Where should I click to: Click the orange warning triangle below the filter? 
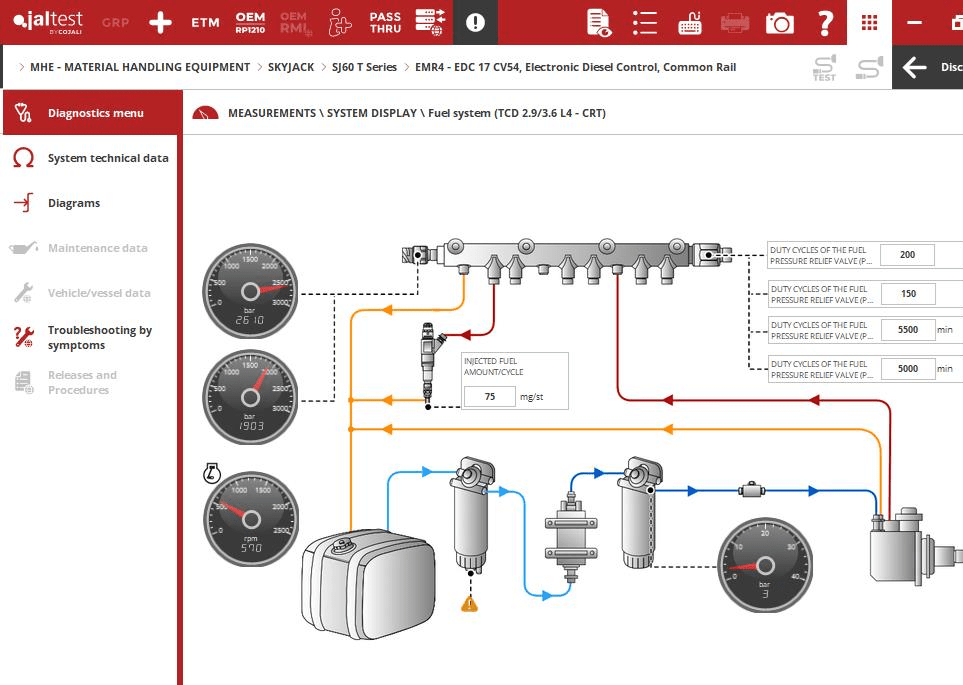point(469,603)
